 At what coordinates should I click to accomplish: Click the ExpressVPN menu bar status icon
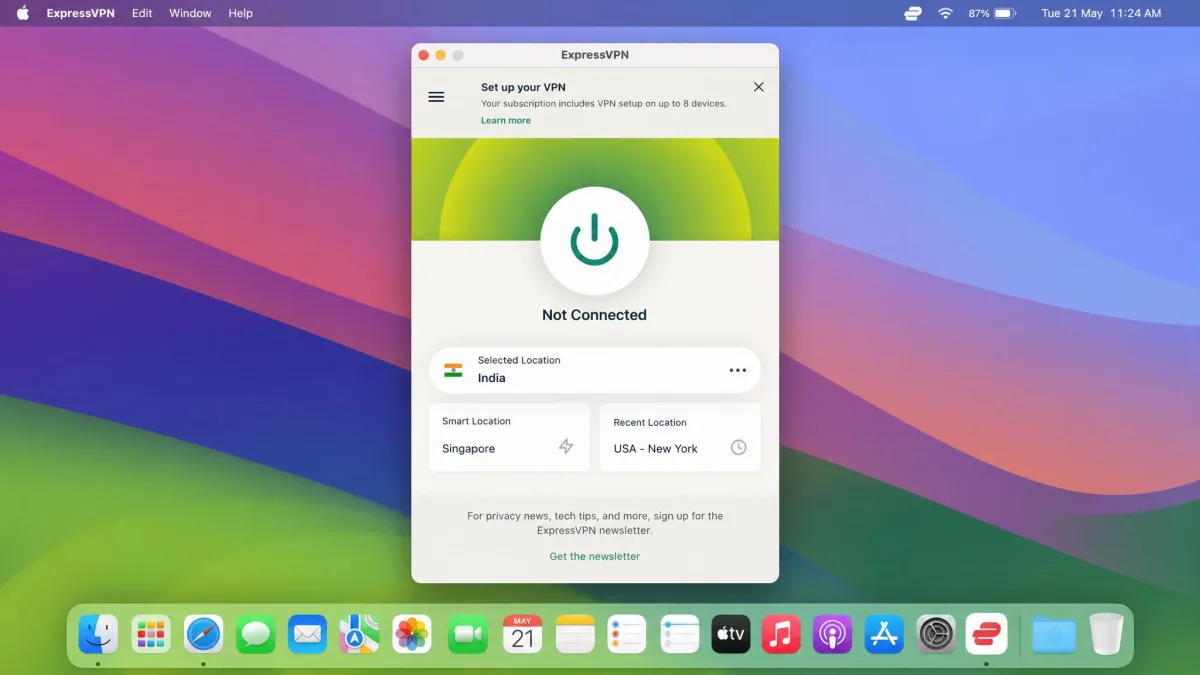(912, 13)
